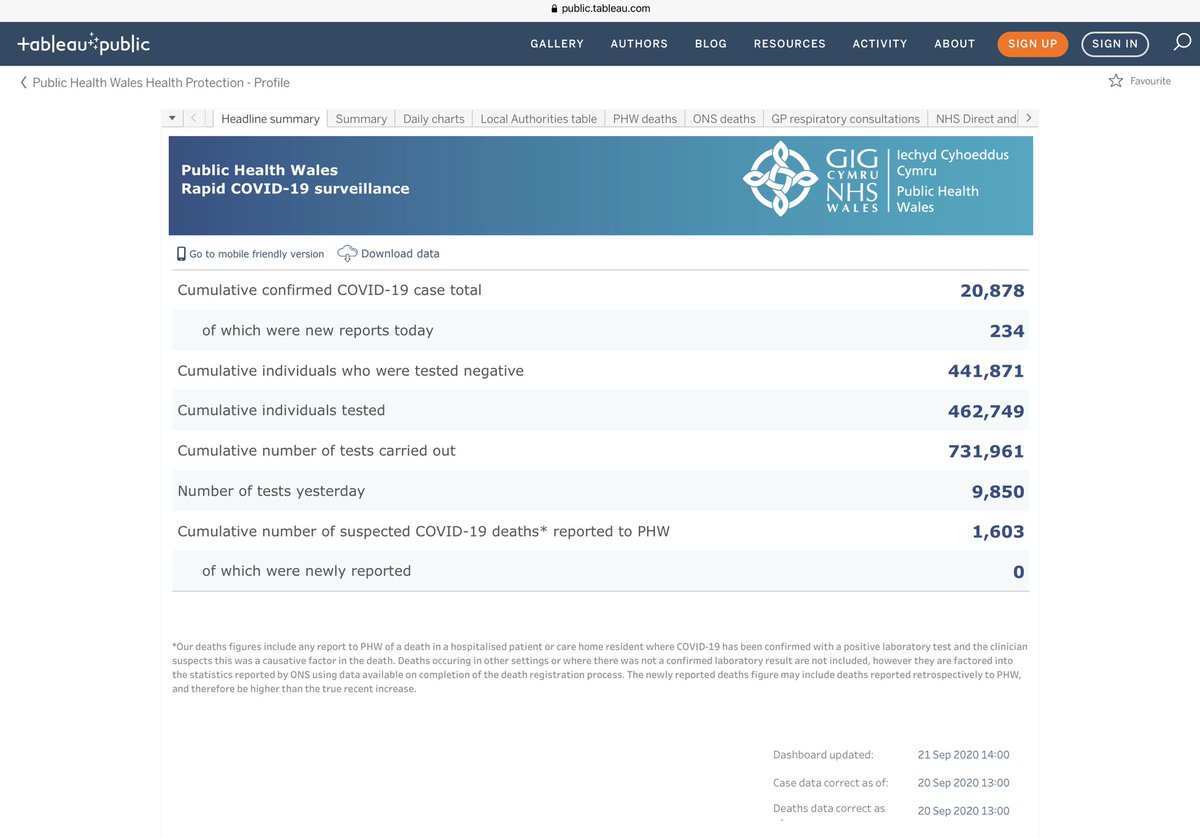Open the Local Authorities table tab

tap(538, 118)
